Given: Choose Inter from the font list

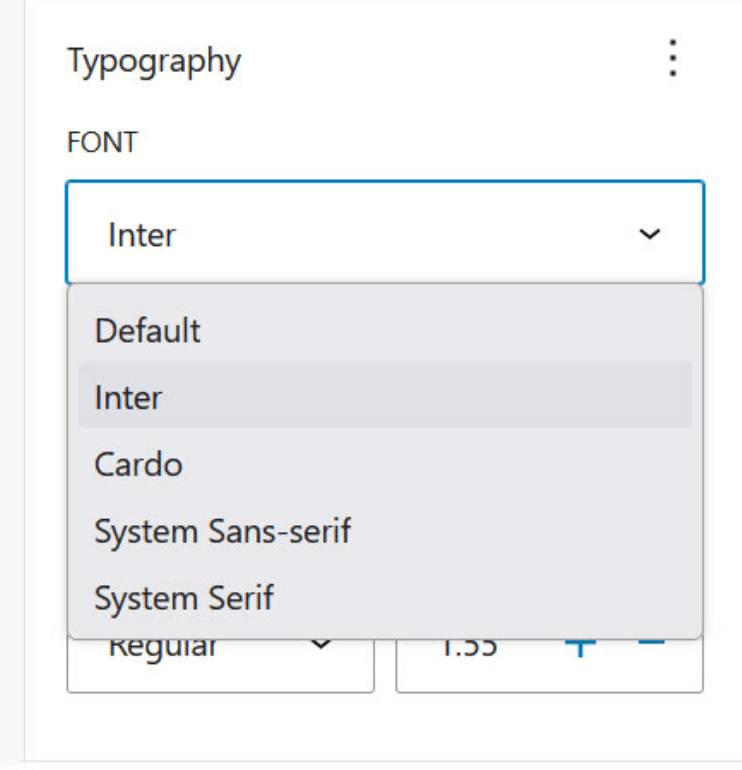Looking at the screenshot, I should coord(385,396).
